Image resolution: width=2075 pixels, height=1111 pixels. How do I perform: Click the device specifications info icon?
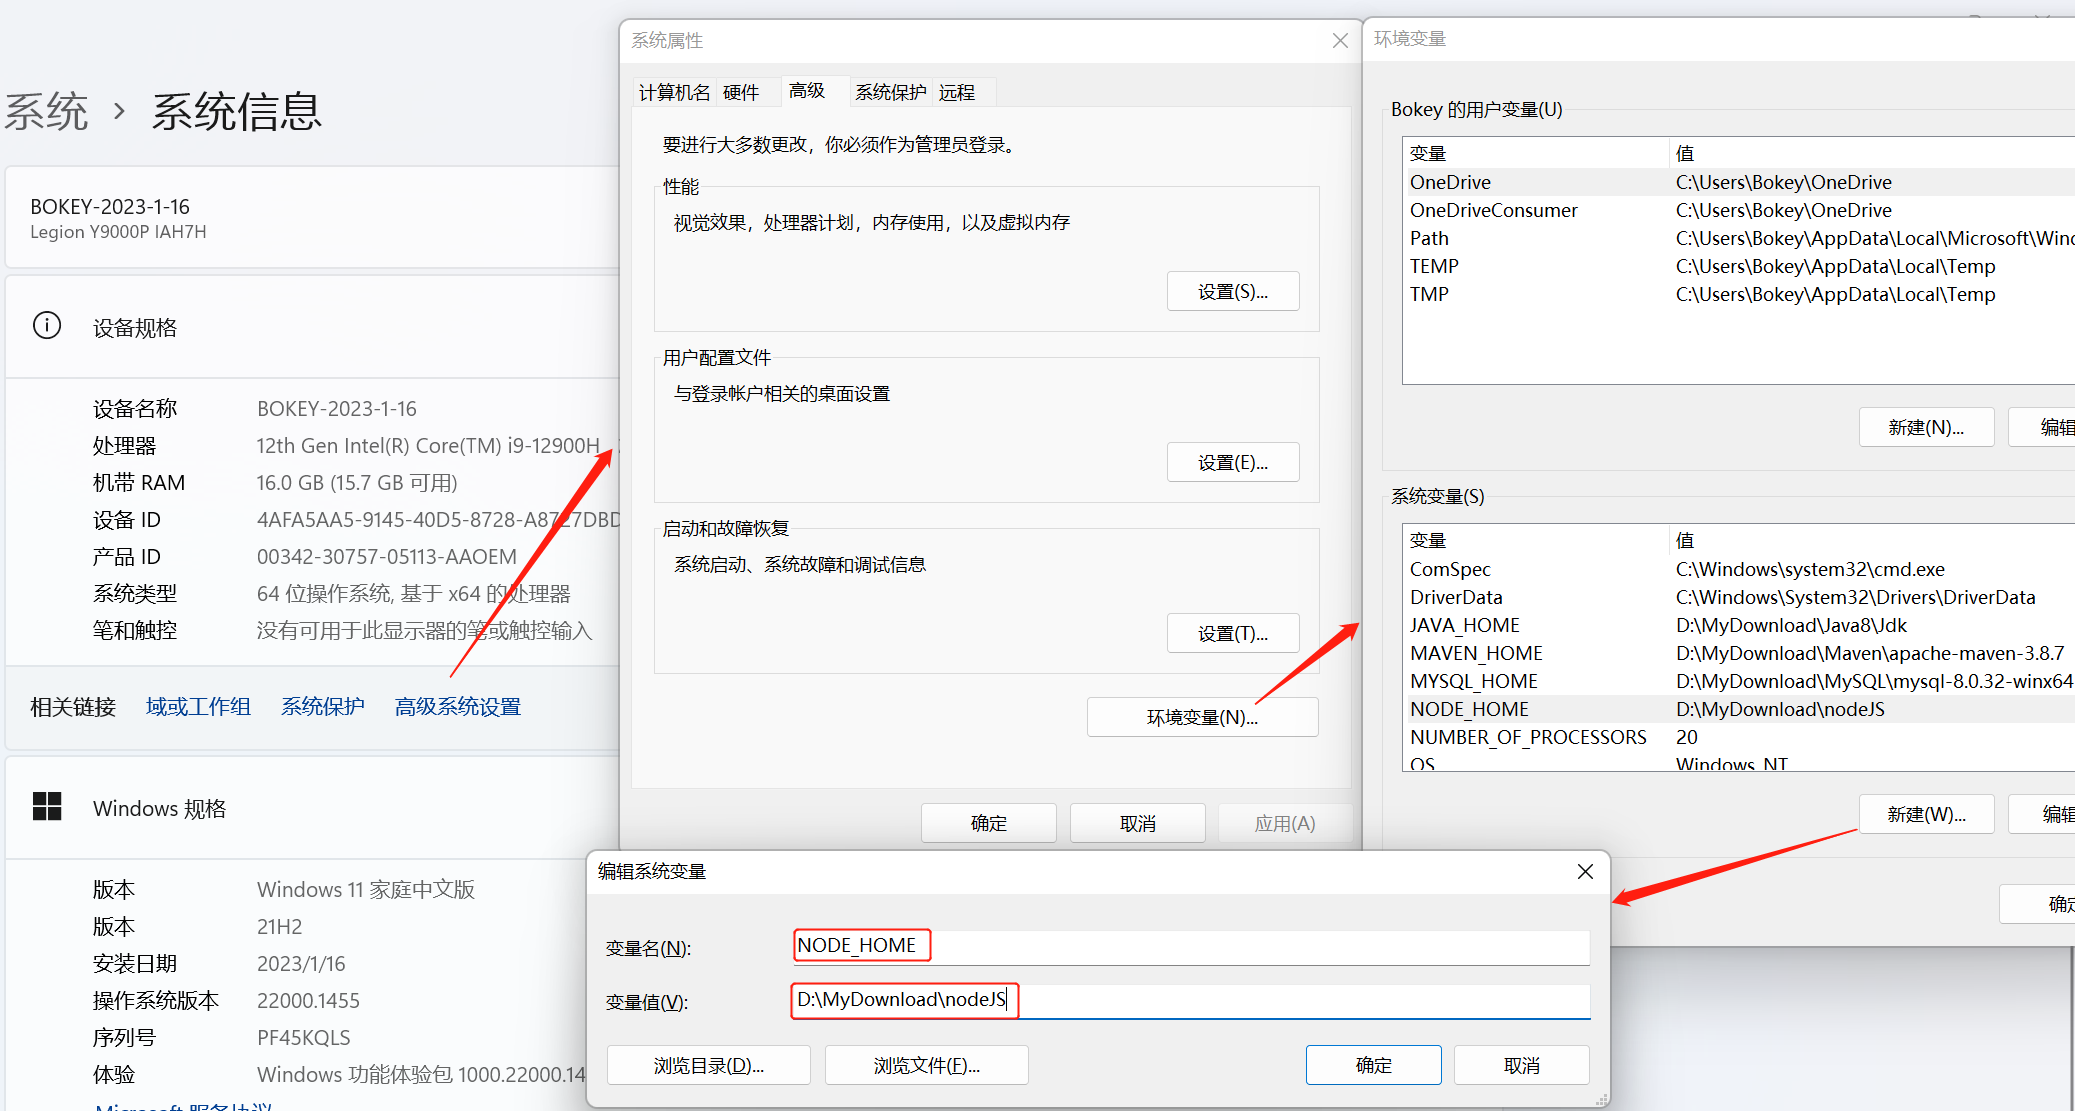47,326
